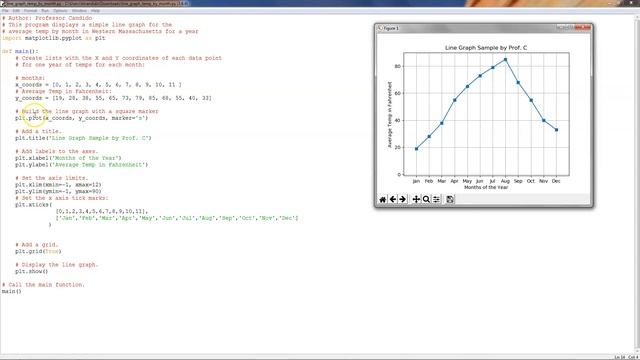The image size is (640, 360).
Task: Click the '# Add a grid.' comment
Action: (x=37, y=244)
